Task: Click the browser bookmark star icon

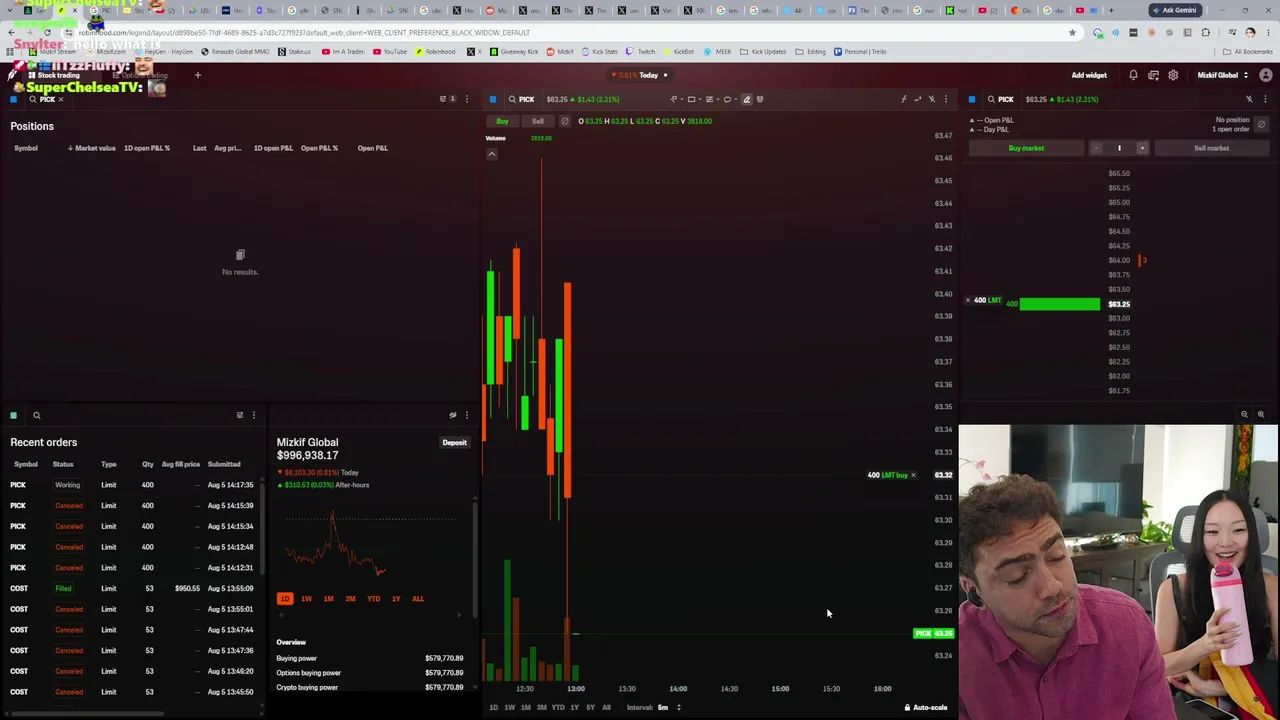Action: 1072,32
